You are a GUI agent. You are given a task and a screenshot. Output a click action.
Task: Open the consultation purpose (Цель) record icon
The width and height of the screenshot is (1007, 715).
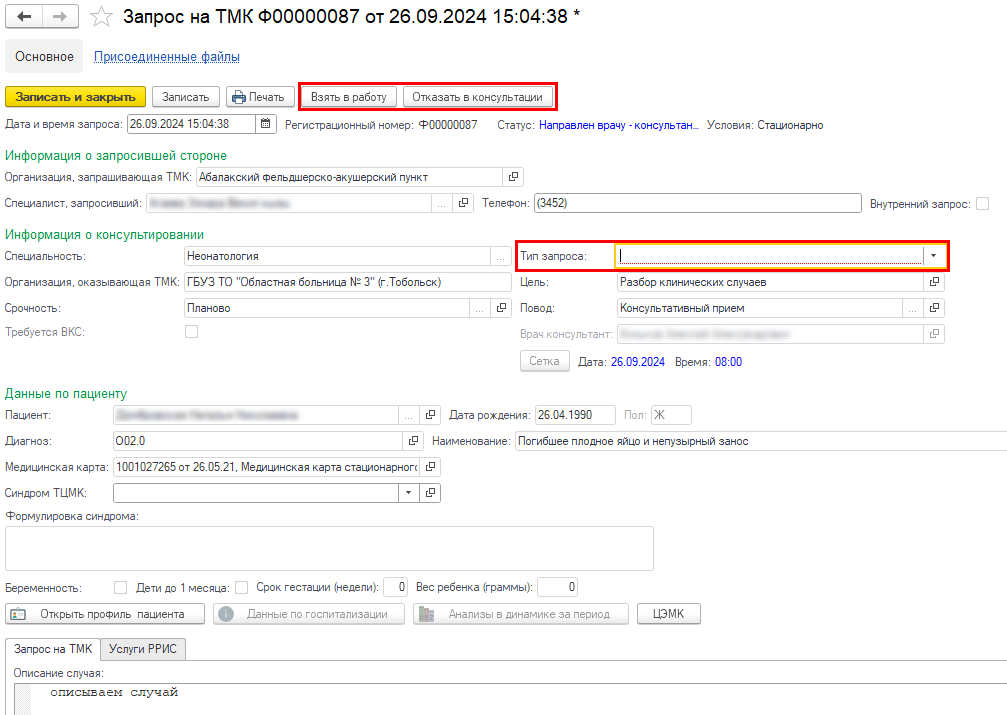point(935,282)
